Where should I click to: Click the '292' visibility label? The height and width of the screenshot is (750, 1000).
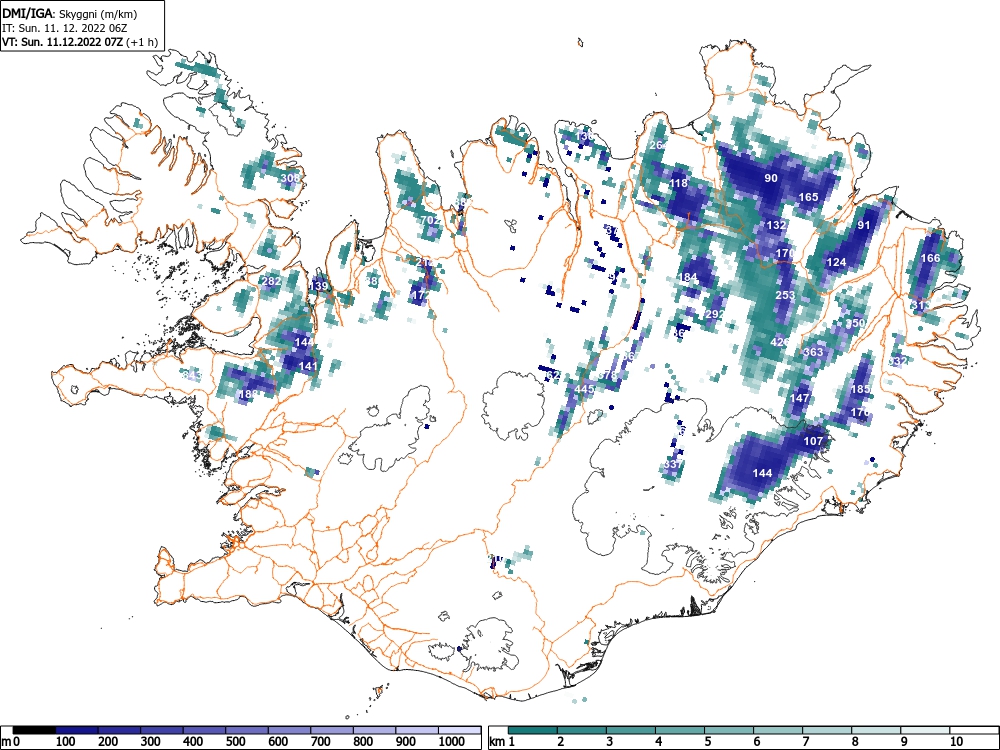coord(715,314)
